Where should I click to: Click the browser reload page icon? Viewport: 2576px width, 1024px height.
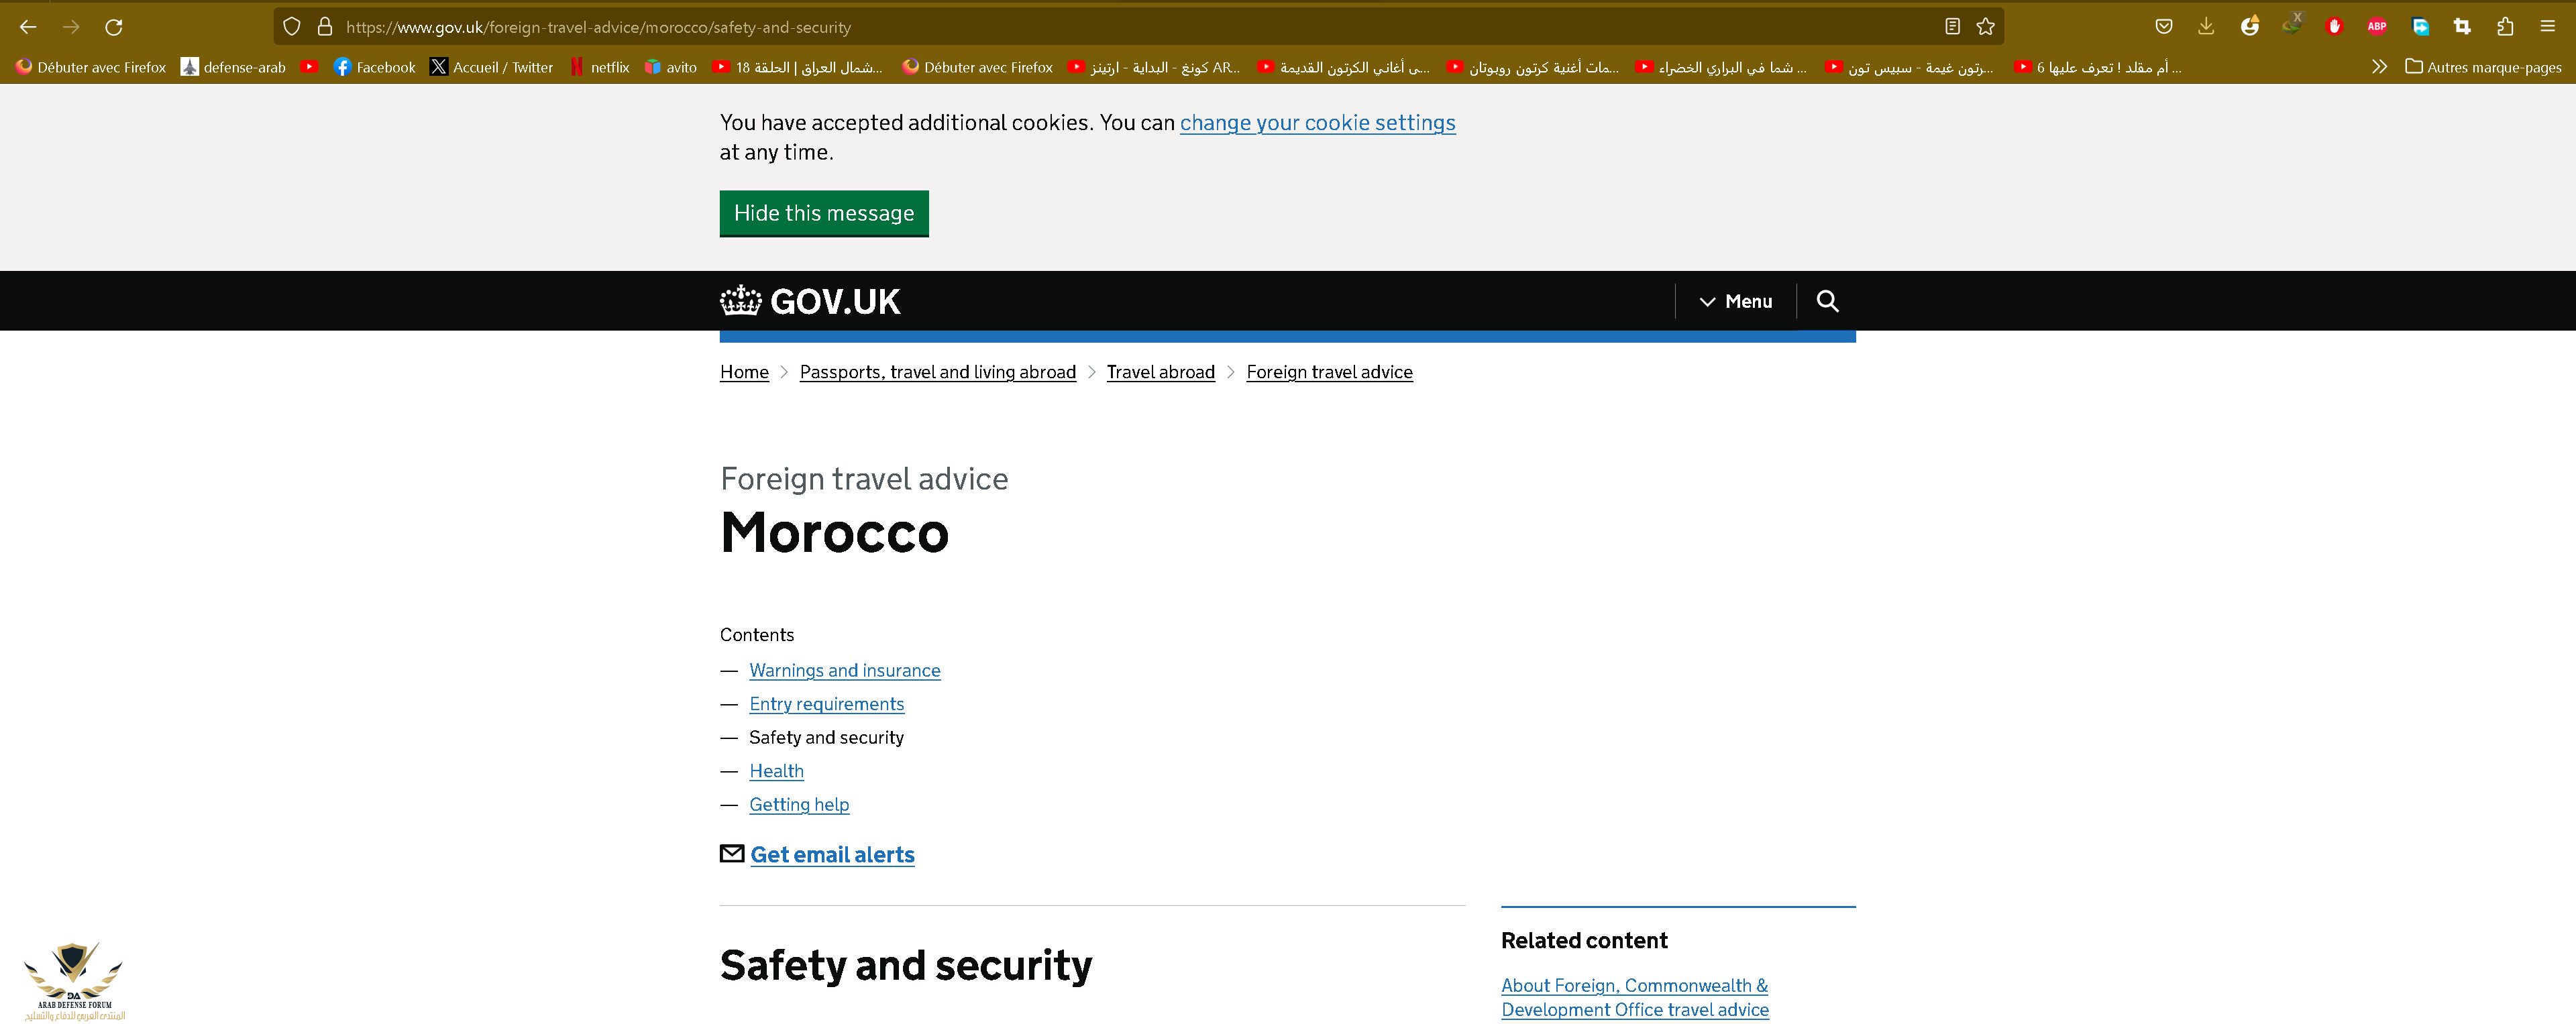point(114,27)
